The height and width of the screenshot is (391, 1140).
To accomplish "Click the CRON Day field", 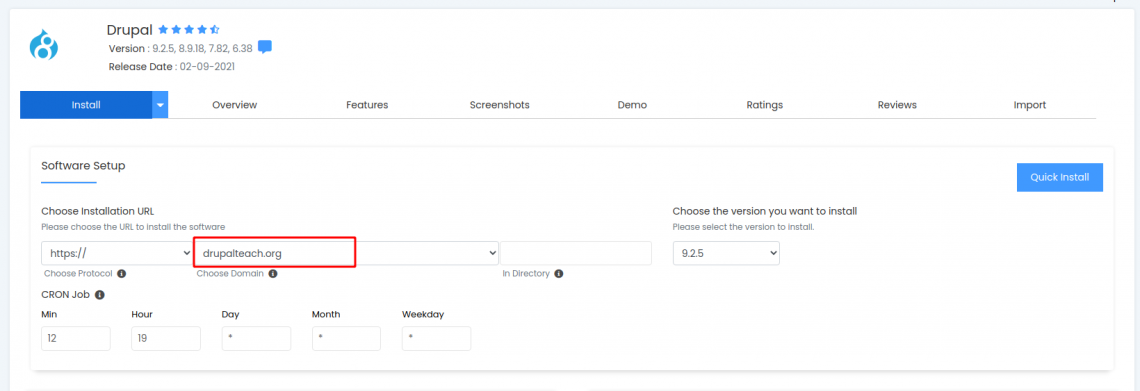I will [x=256, y=339].
